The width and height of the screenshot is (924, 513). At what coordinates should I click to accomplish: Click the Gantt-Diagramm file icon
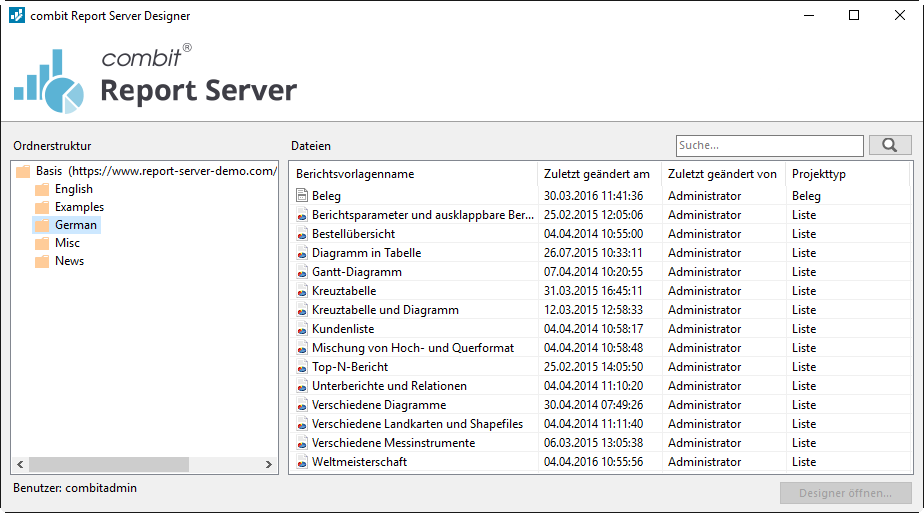[x=302, y=272]
